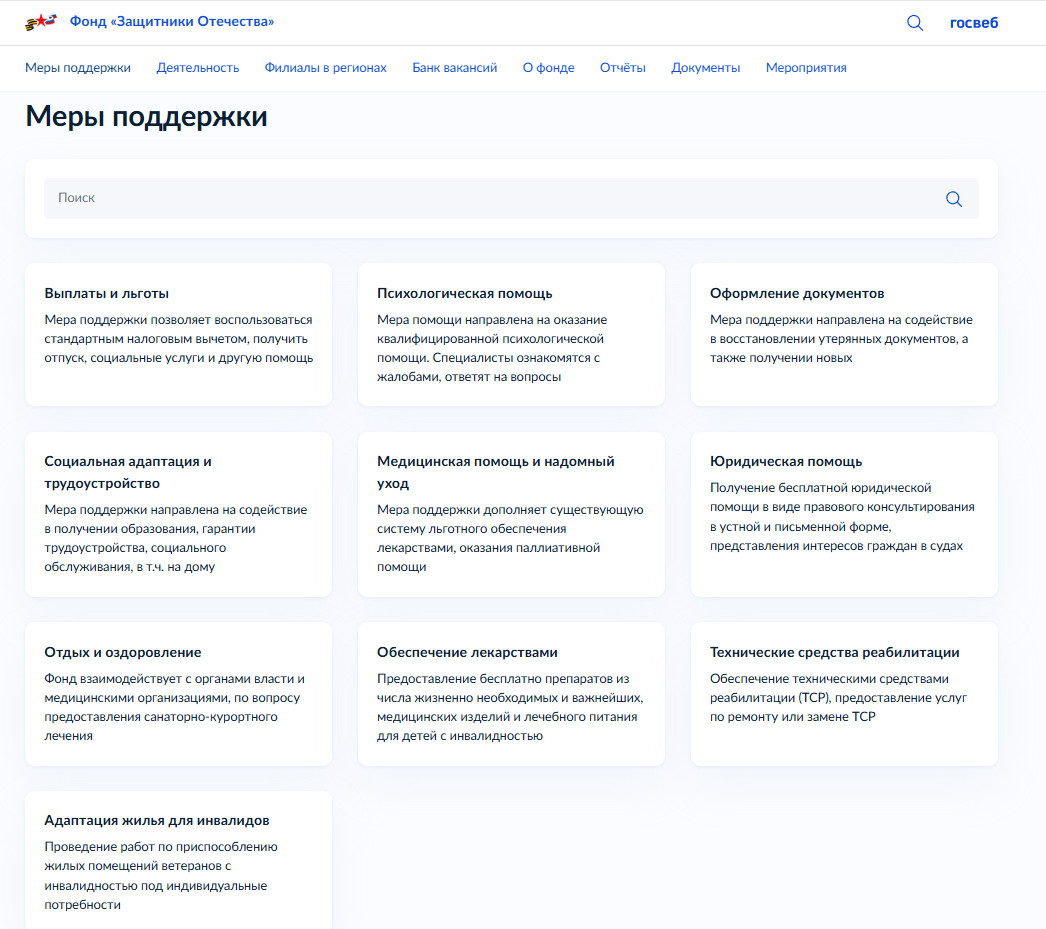This screenshot has width=1046, height=929.
Task: Click the Меры поддержки page heading
Action: (146, 117)
